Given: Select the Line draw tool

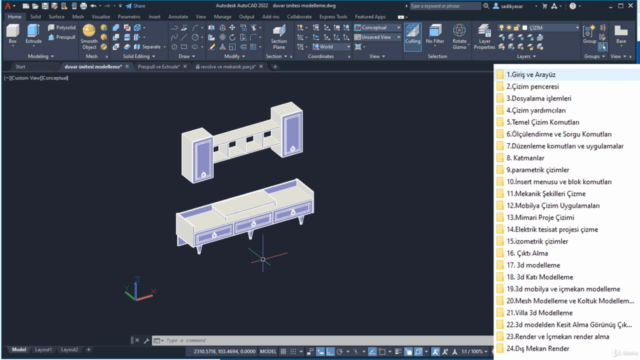Looking at the screenshot, I should [184, 37].
